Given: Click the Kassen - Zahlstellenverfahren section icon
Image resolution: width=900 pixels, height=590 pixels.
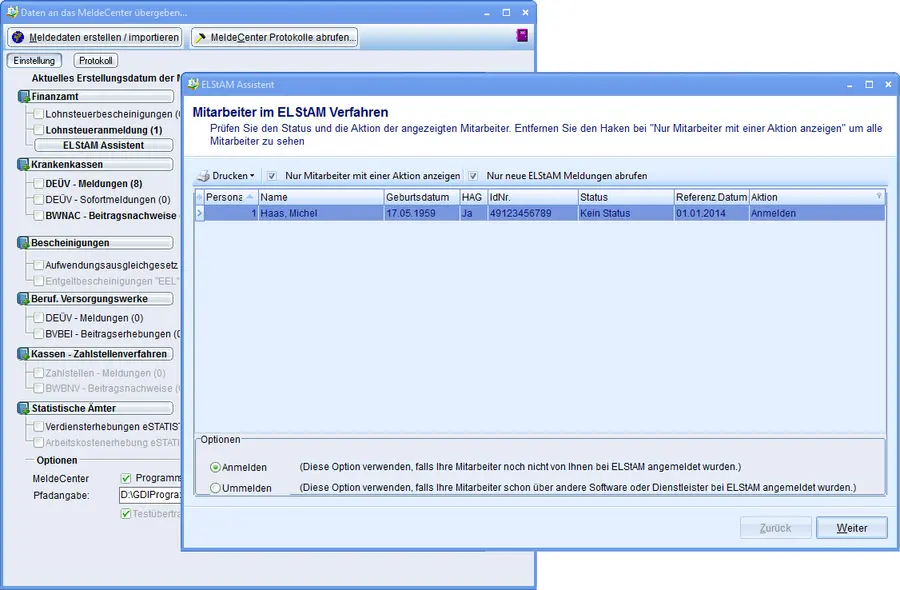Looking at the screenshot, I should pyautogui.click(x=24, y=354).
